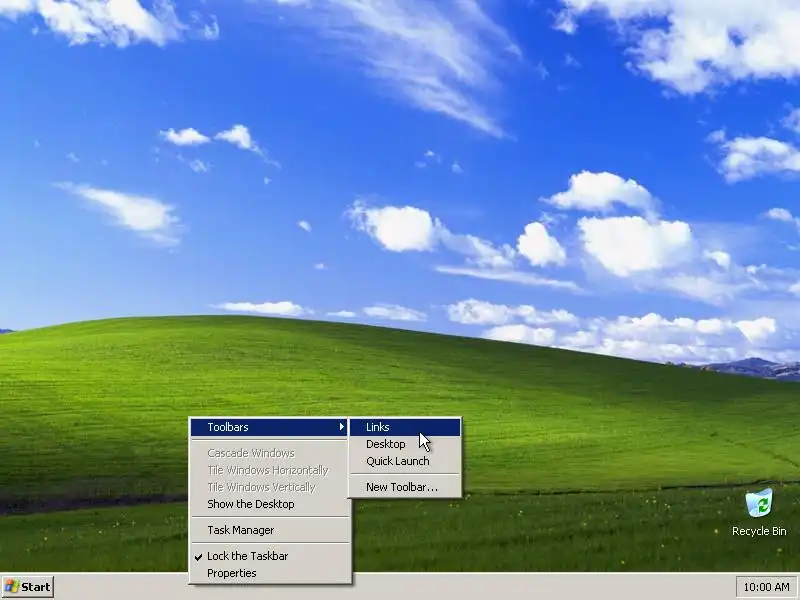The width and height of the screenshot is (800, 600).
Task: Enable the Desktop toolbar
Action: [405, 444]
